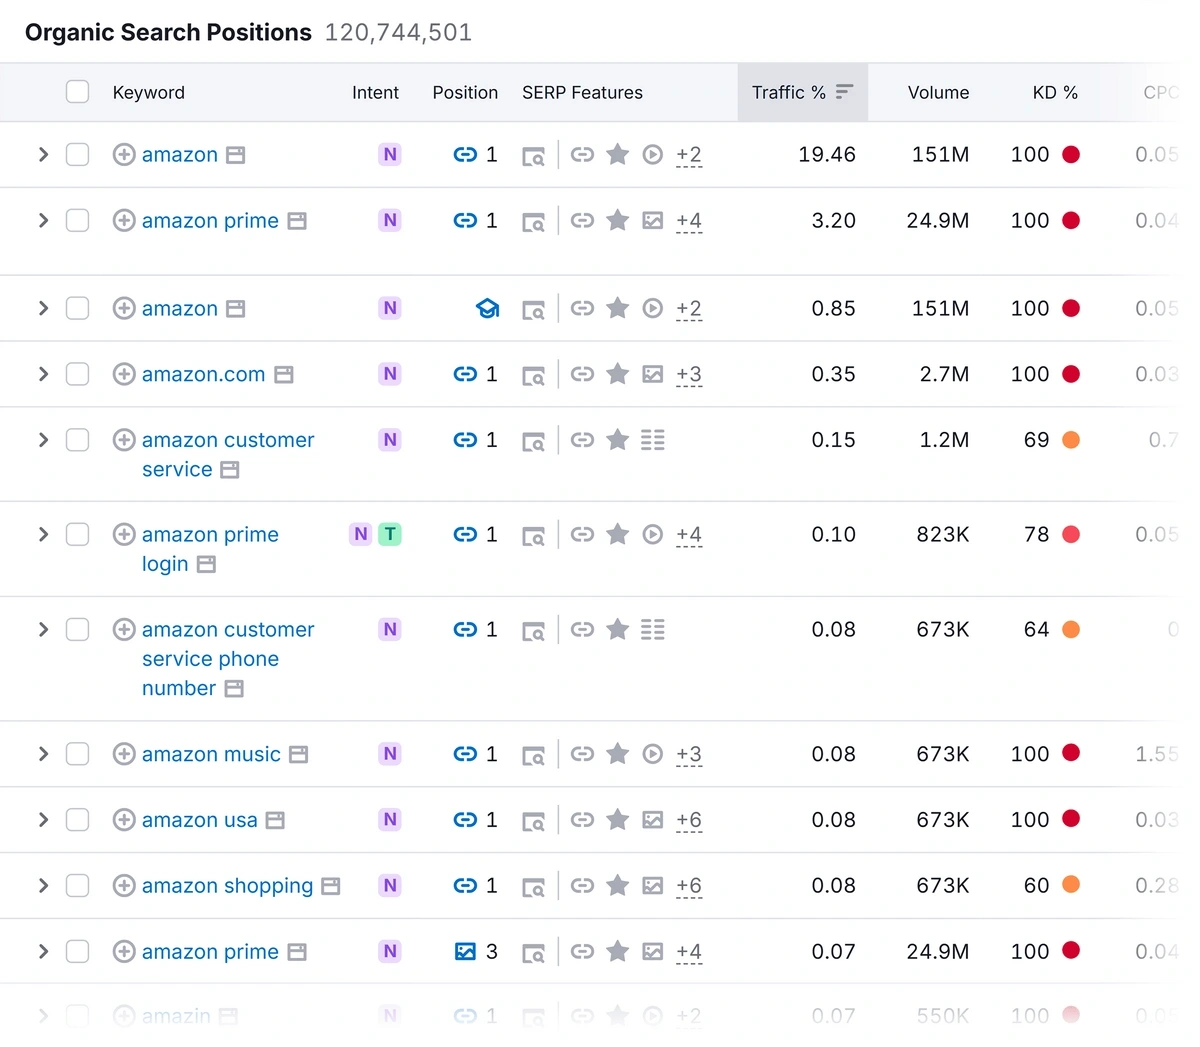Add amazon.com keyword using its plus icon
Screen dimensions: 1200x1047
click(x=124, y=374)
